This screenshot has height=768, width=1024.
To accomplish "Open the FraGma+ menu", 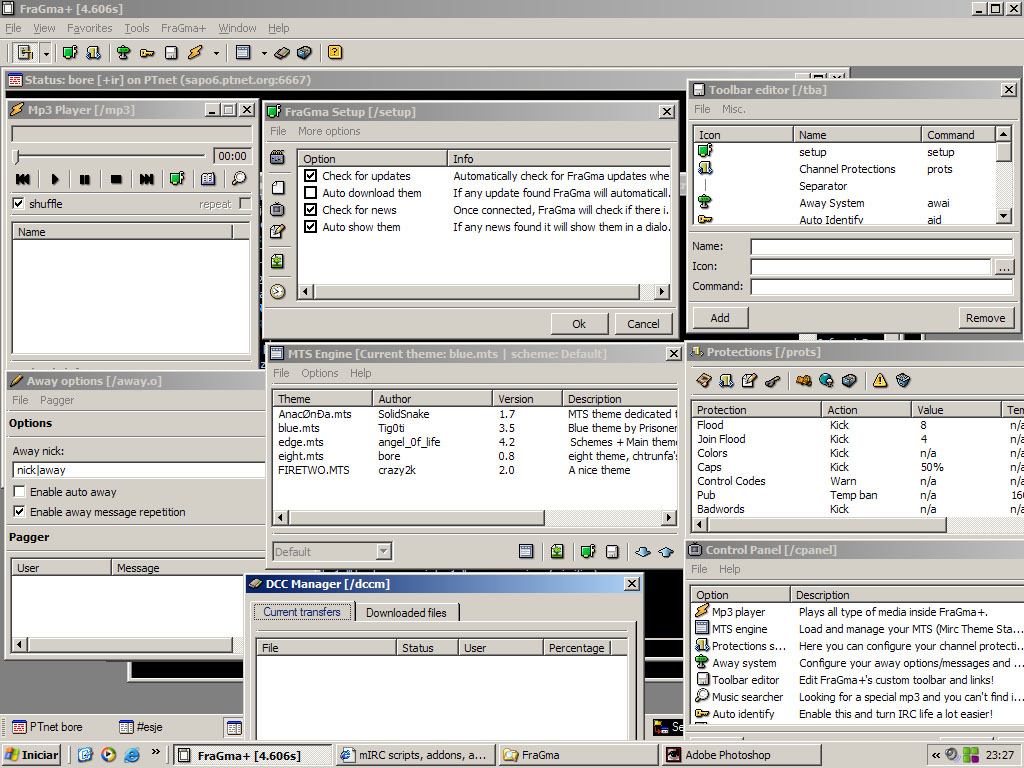I will click(184, 28).
